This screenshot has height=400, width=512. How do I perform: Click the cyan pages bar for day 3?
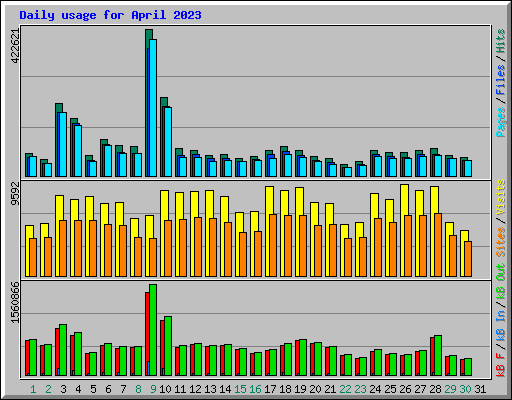tap(63, 144)
